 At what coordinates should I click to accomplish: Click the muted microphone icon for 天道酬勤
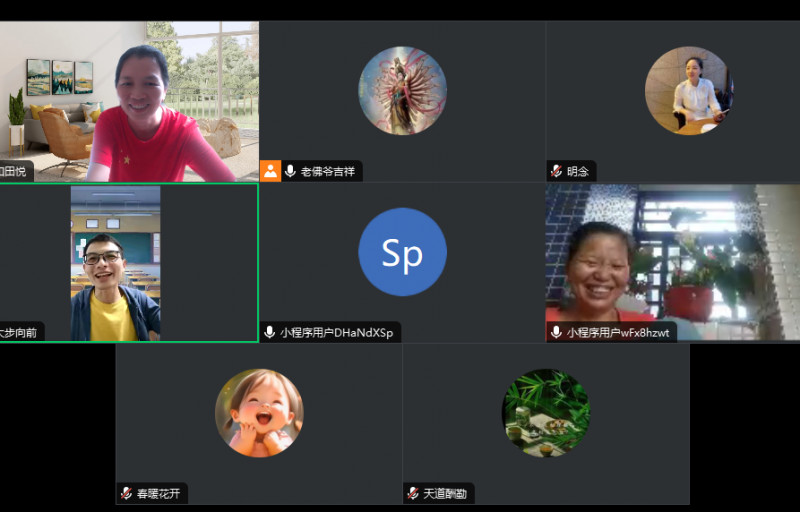(x=413, y=493)
